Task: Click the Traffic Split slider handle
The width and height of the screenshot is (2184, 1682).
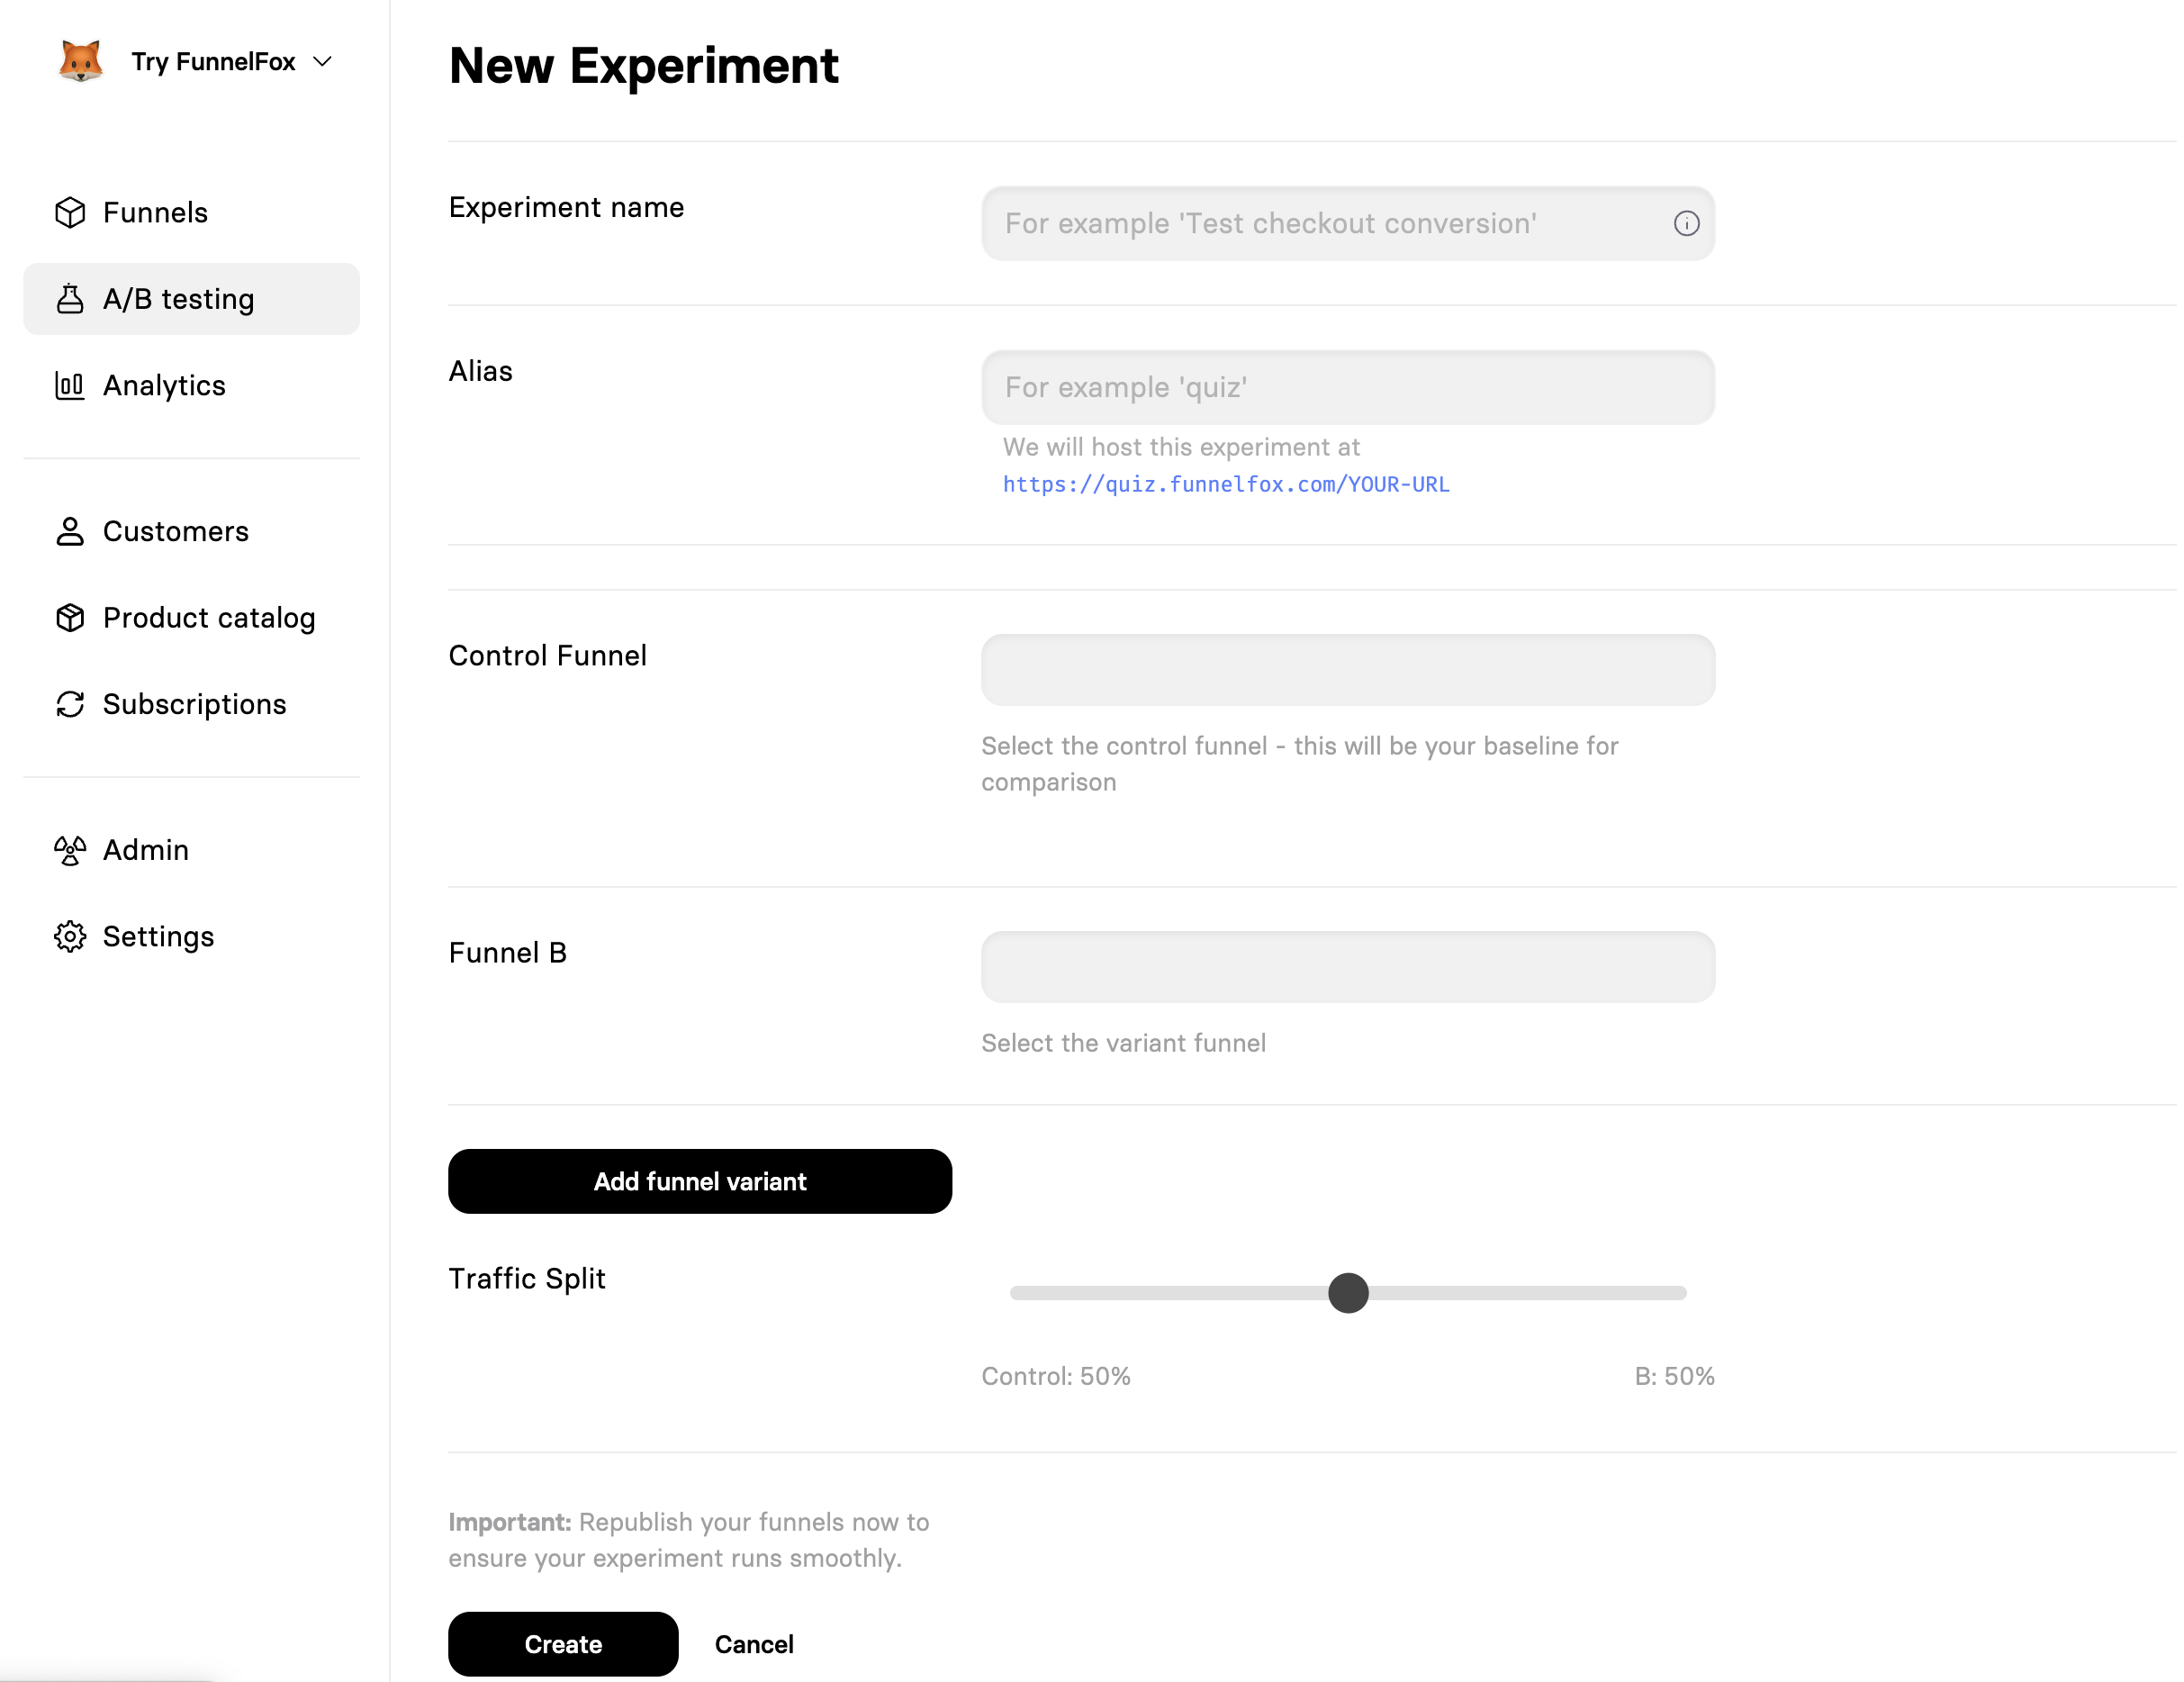Action: tap(1348, 1293)
